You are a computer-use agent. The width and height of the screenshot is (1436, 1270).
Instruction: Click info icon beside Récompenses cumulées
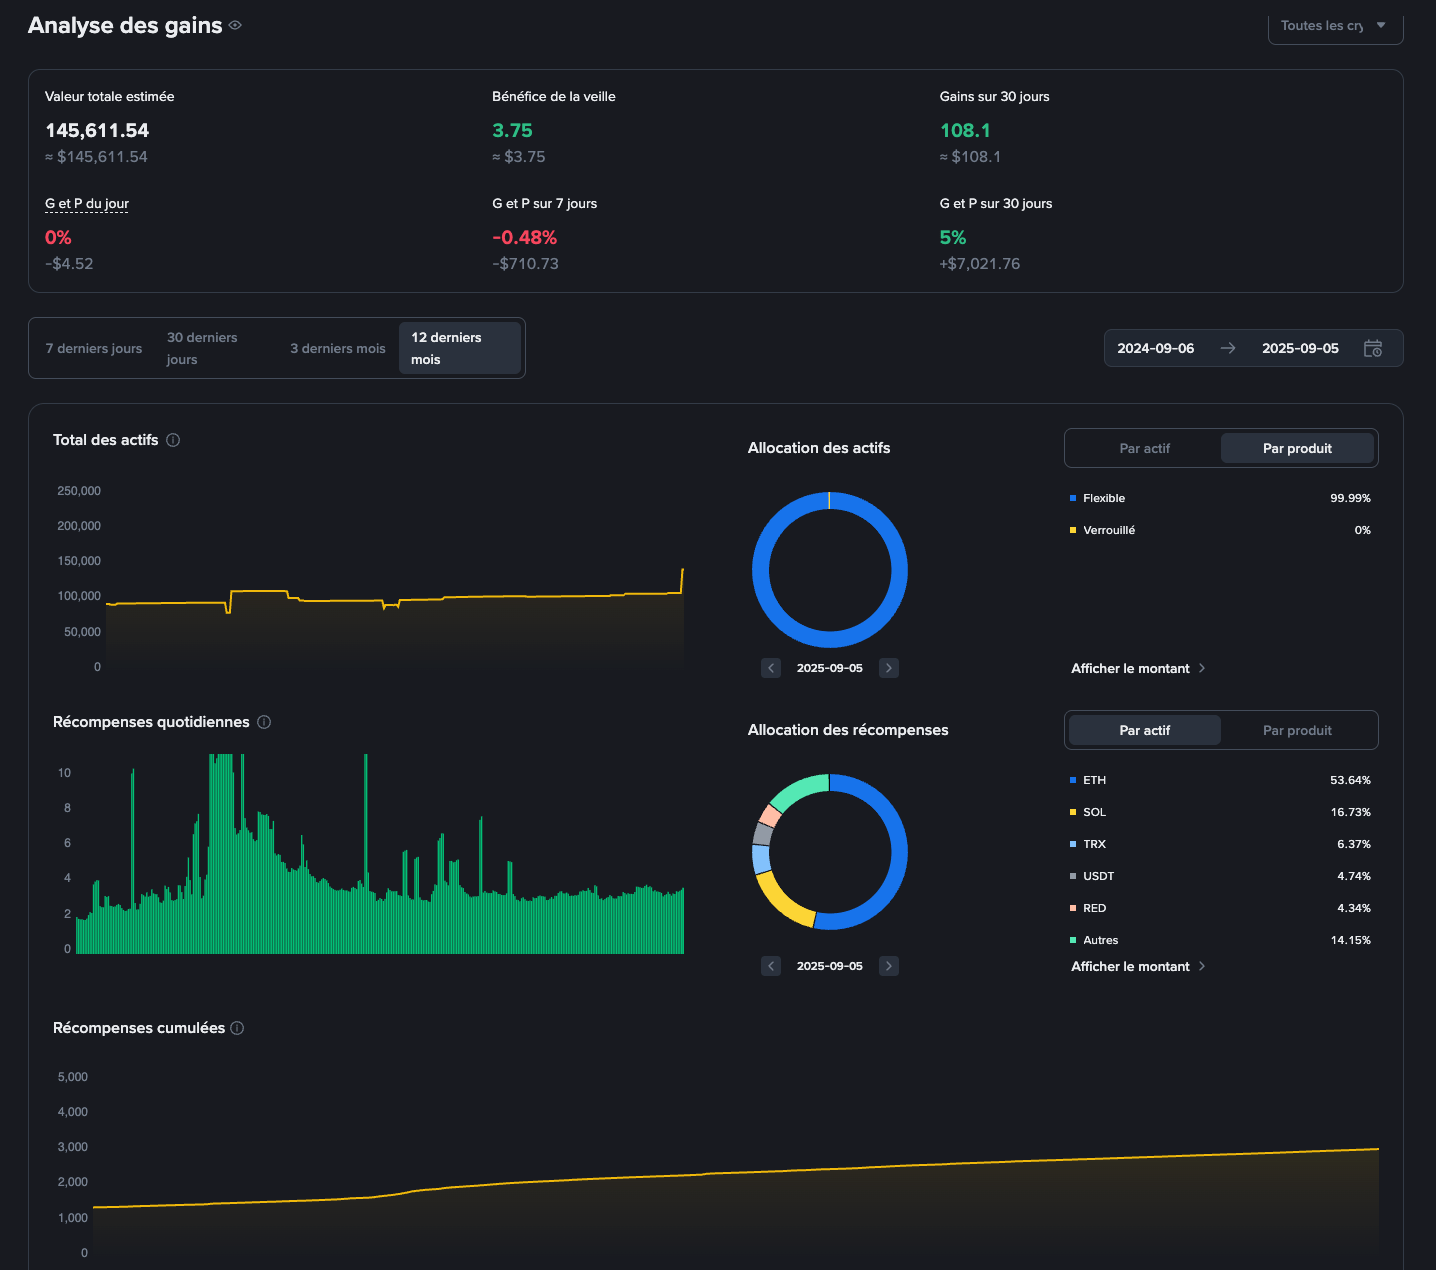tap(237, 1028)
